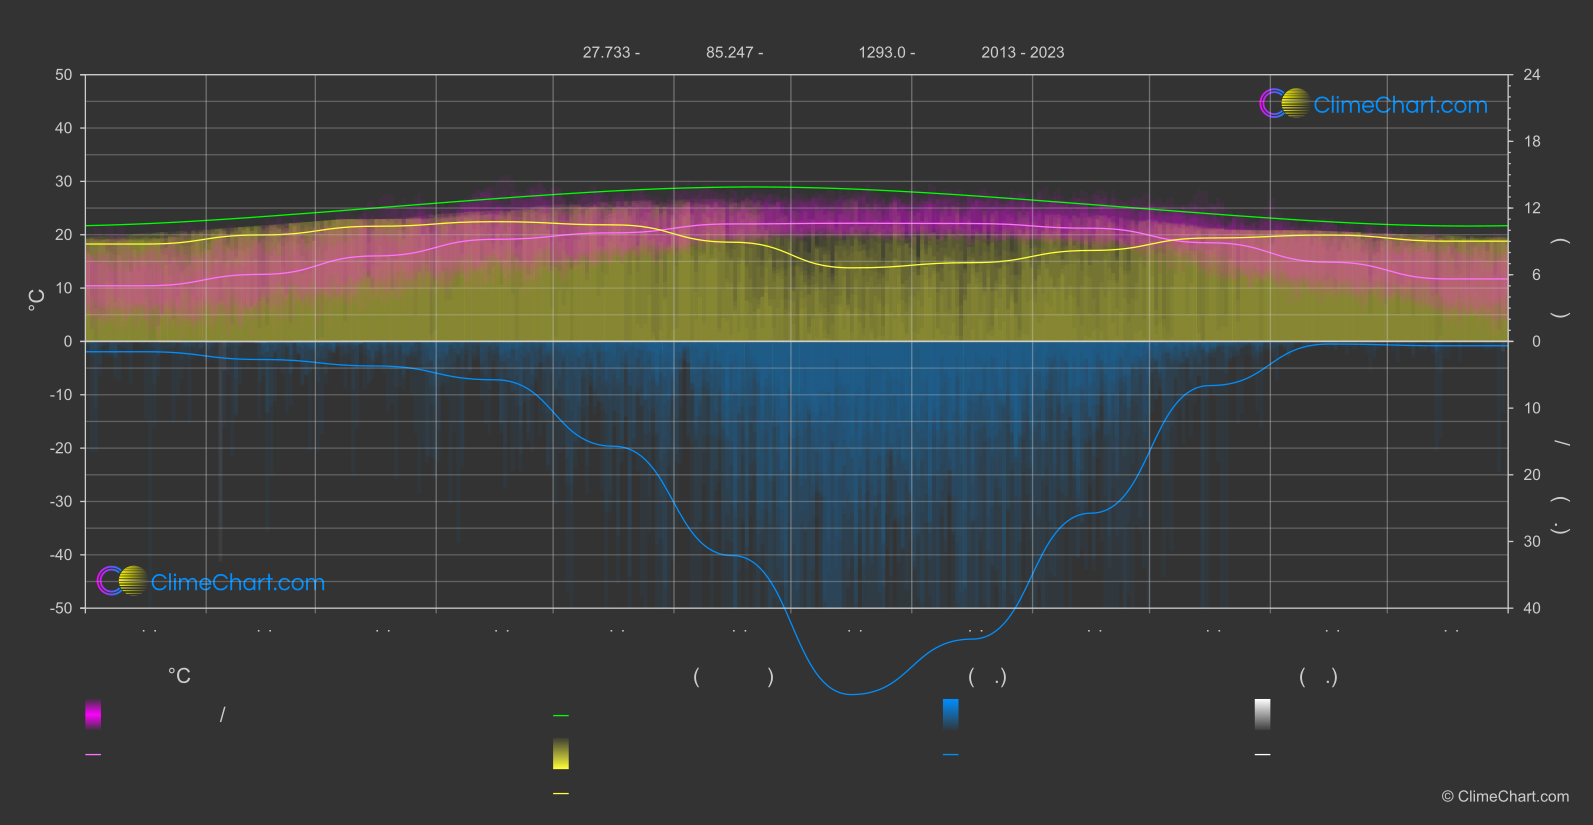The image size is (1593, 825).
Task: Toggle the white line legend marker
Action: [1263, 755]
